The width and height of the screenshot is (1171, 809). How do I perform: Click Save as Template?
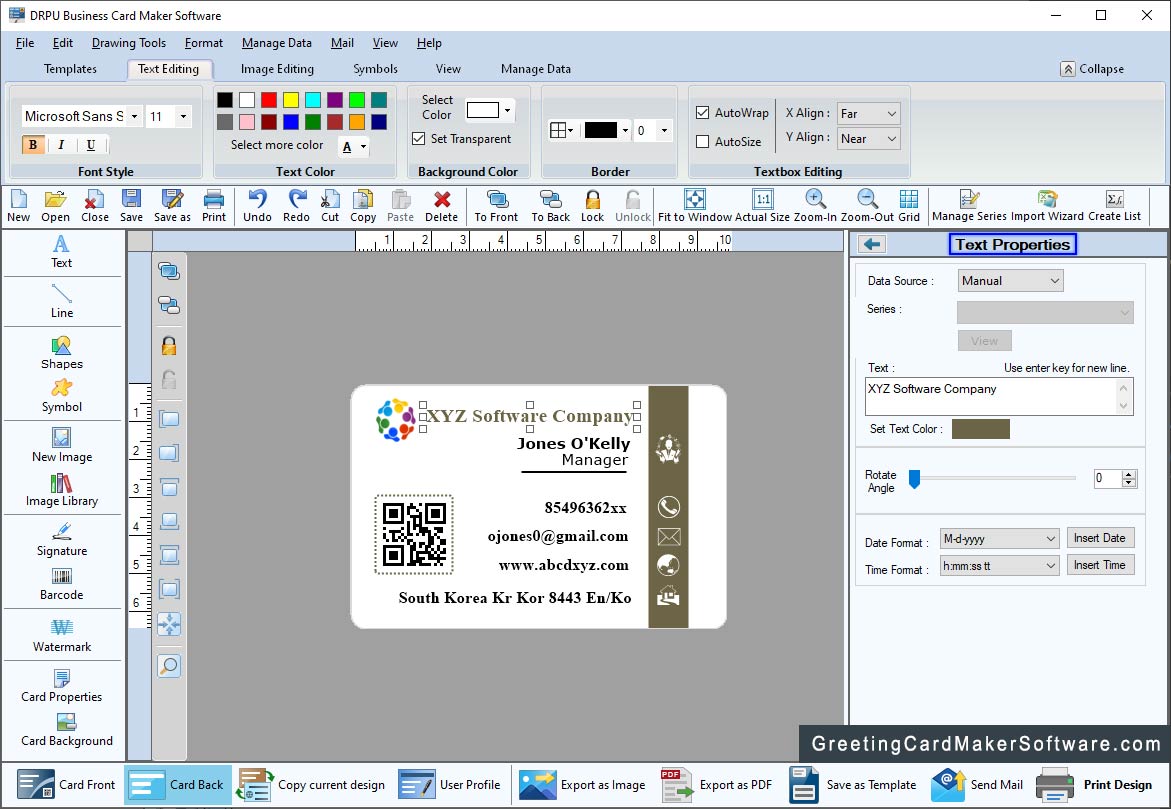tap(853, 784)
